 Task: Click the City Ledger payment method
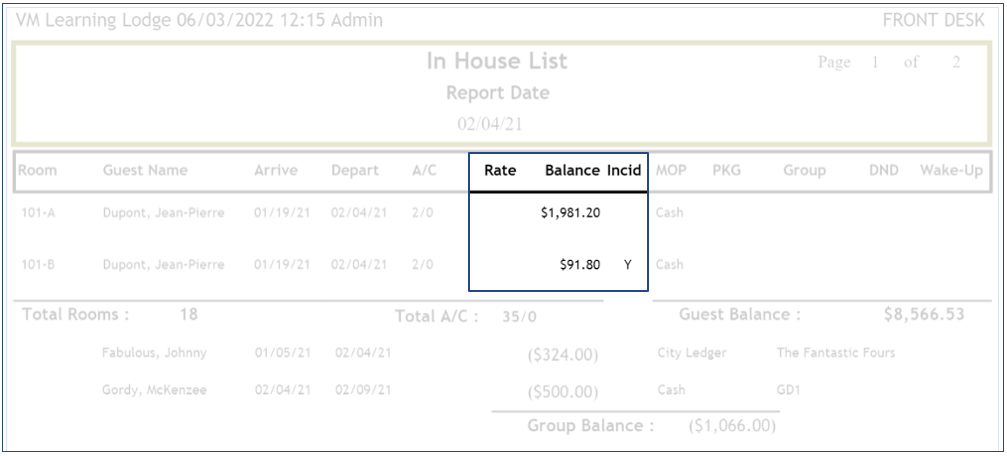click(690, 353)
